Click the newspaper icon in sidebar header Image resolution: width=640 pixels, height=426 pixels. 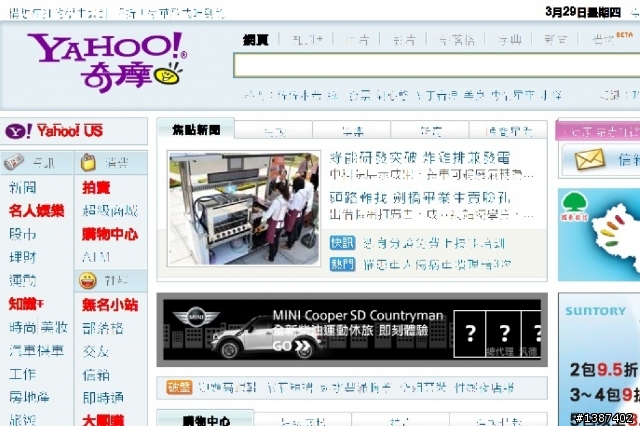point(14,162)
